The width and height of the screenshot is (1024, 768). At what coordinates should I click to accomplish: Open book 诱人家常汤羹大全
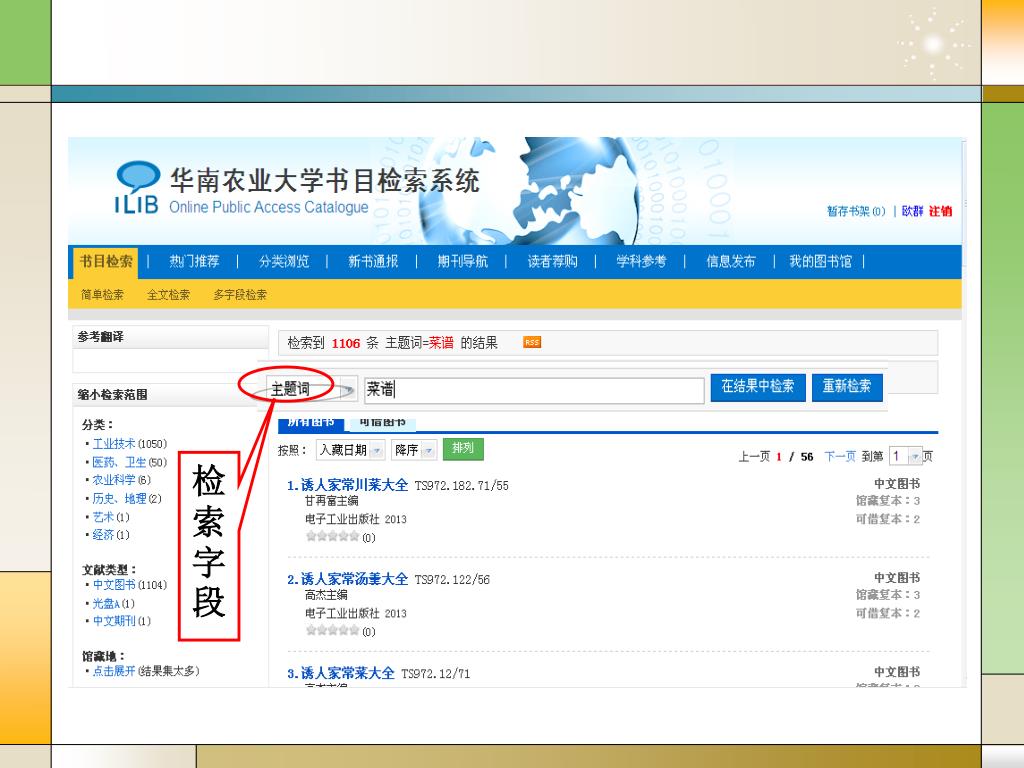[x=354, y=579]
